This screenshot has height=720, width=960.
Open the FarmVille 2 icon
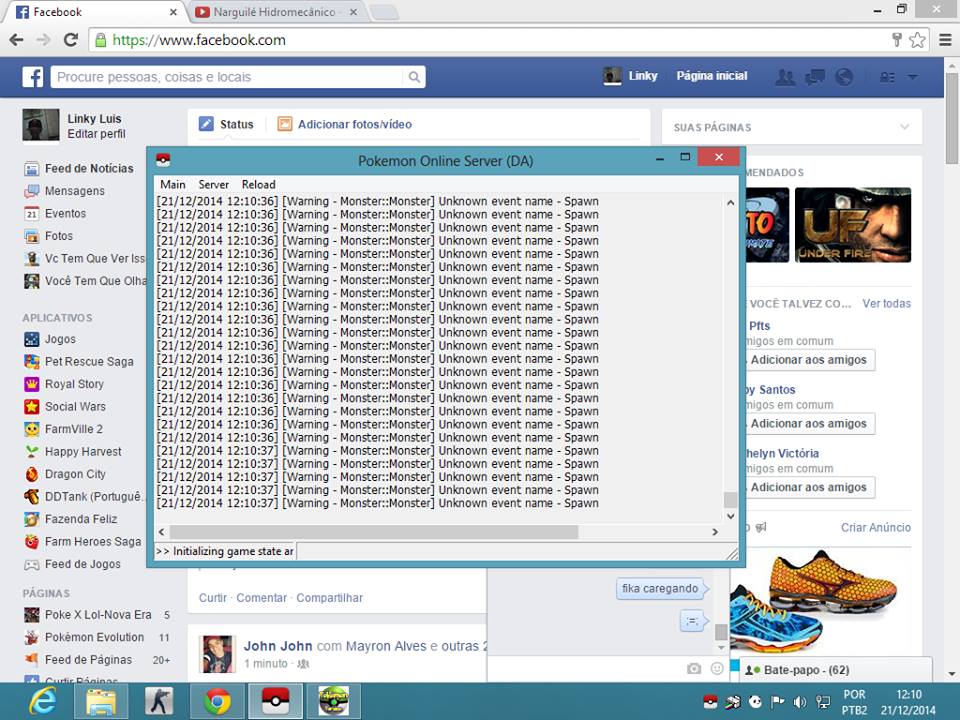(31, 429)
